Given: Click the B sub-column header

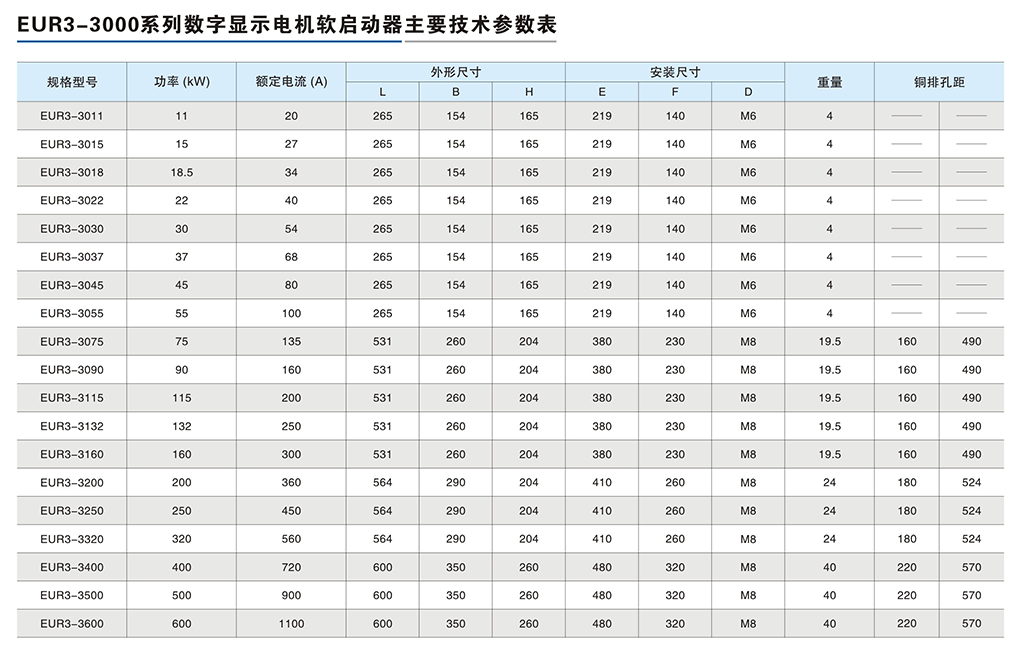Looking at the screenshot, I should point(455,91).
